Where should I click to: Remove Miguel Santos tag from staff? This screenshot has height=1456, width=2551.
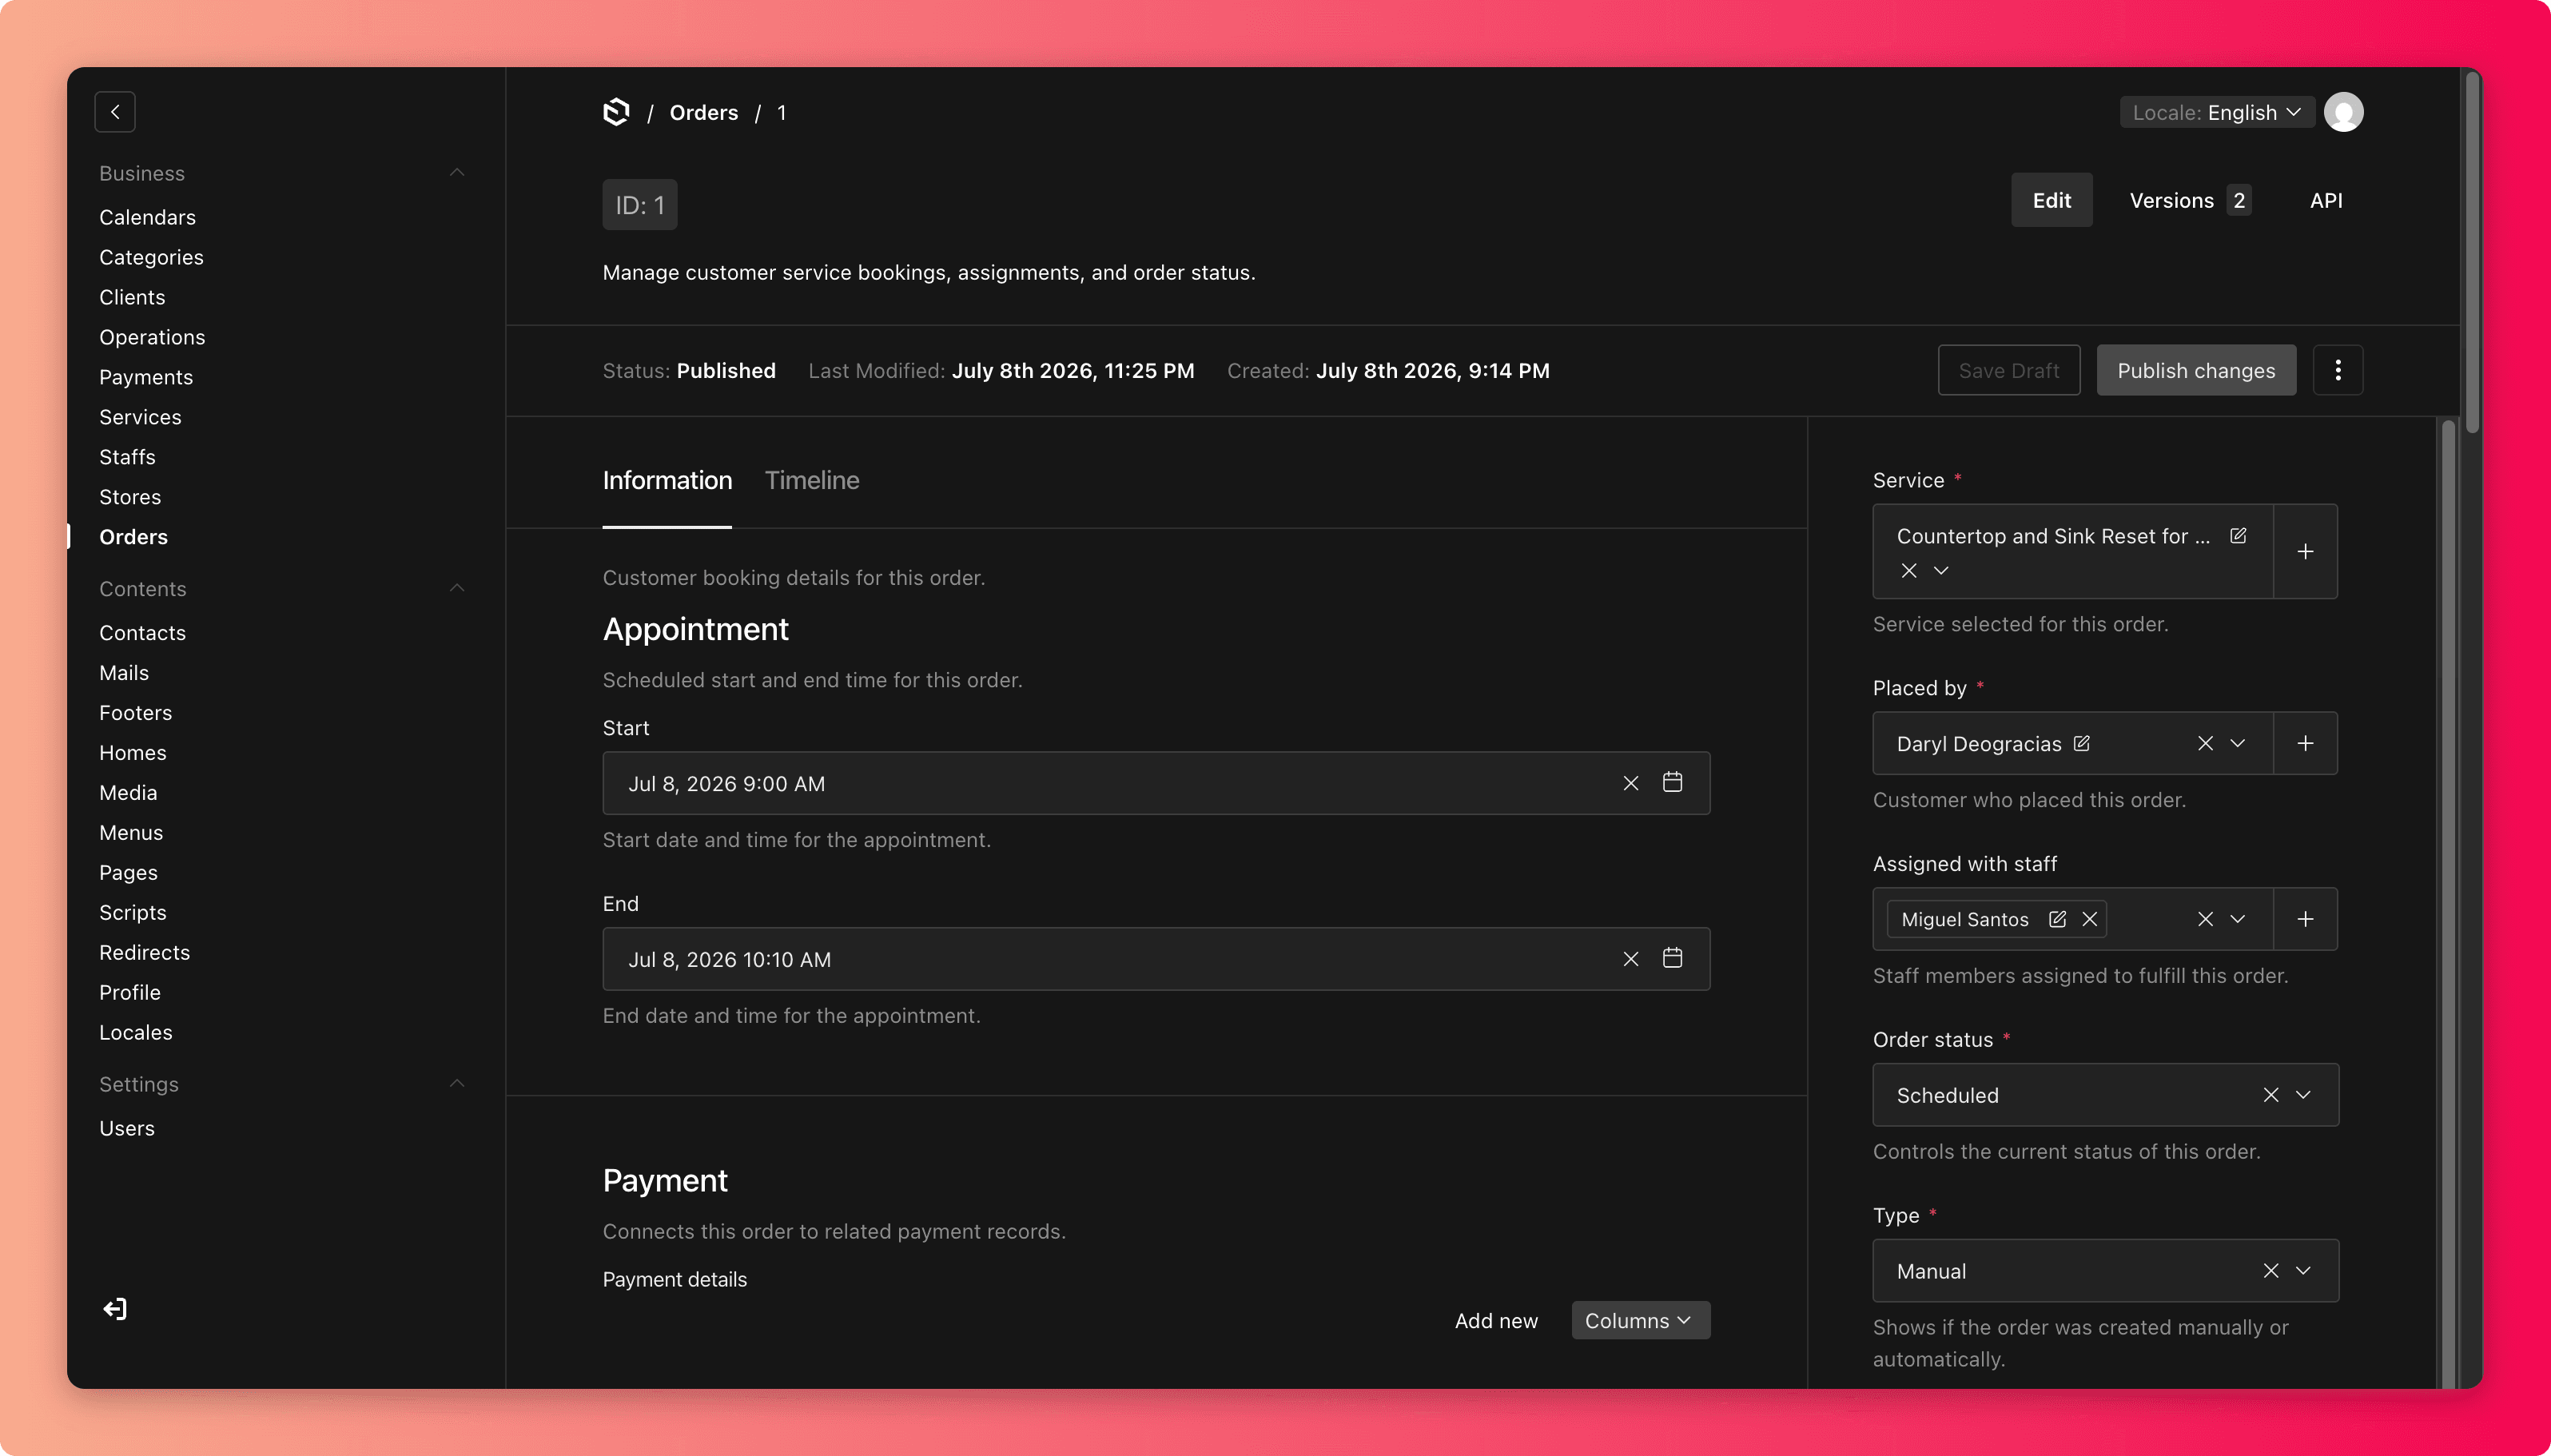tap(2089, 919)
